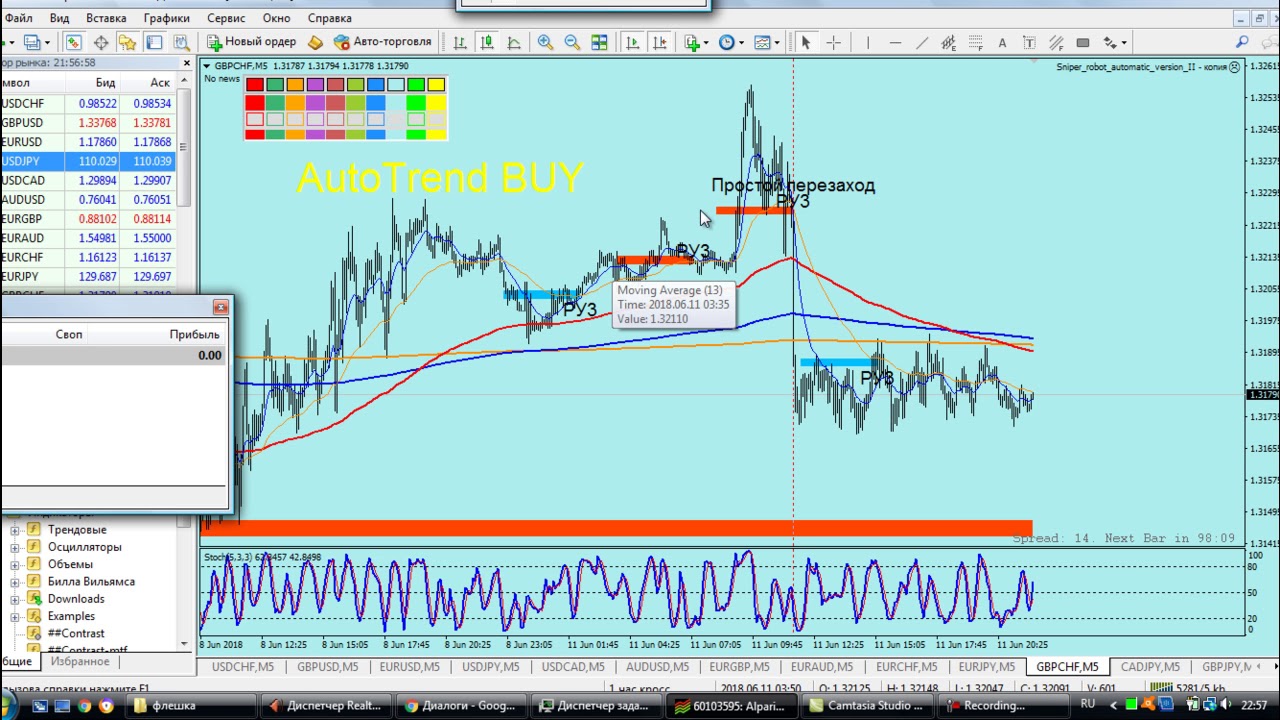The height and width of the screenshot is (720, 1280).
Task: Switch chart to candlesticks mode
Action: pyautogui.click(x=487, y=42)
